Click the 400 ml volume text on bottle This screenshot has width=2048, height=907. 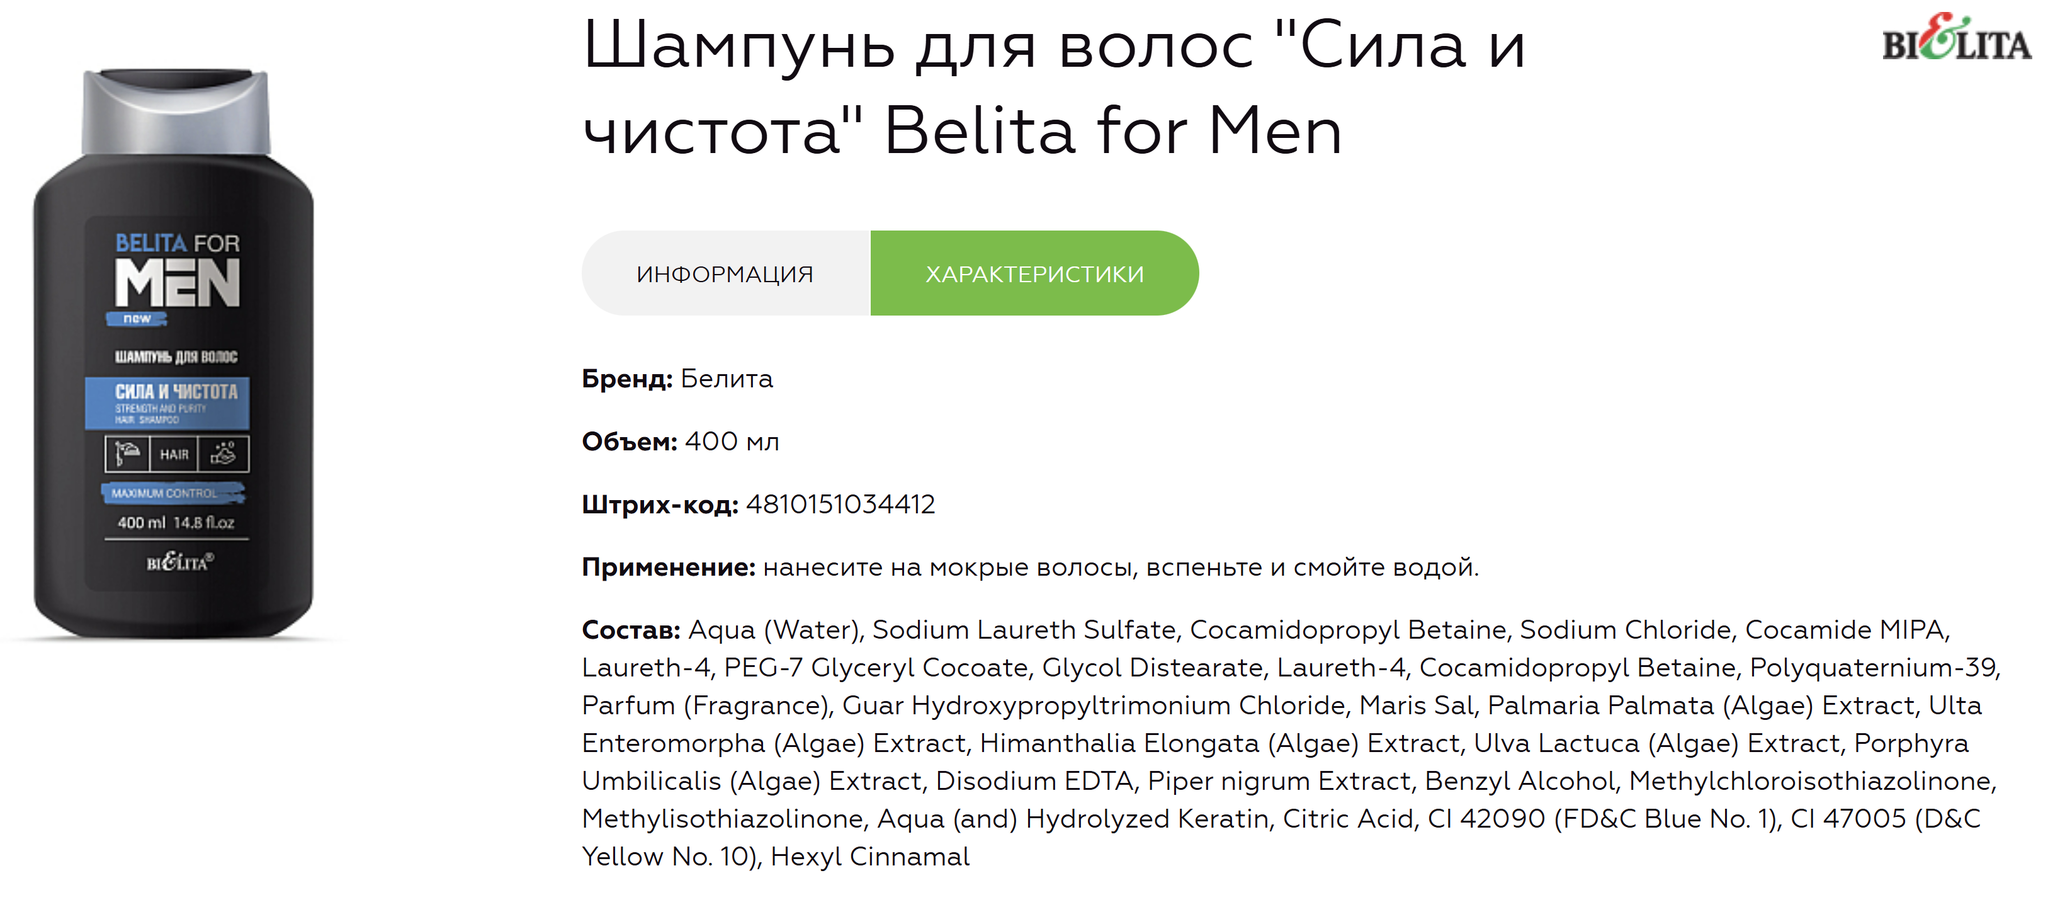[142, 523]
